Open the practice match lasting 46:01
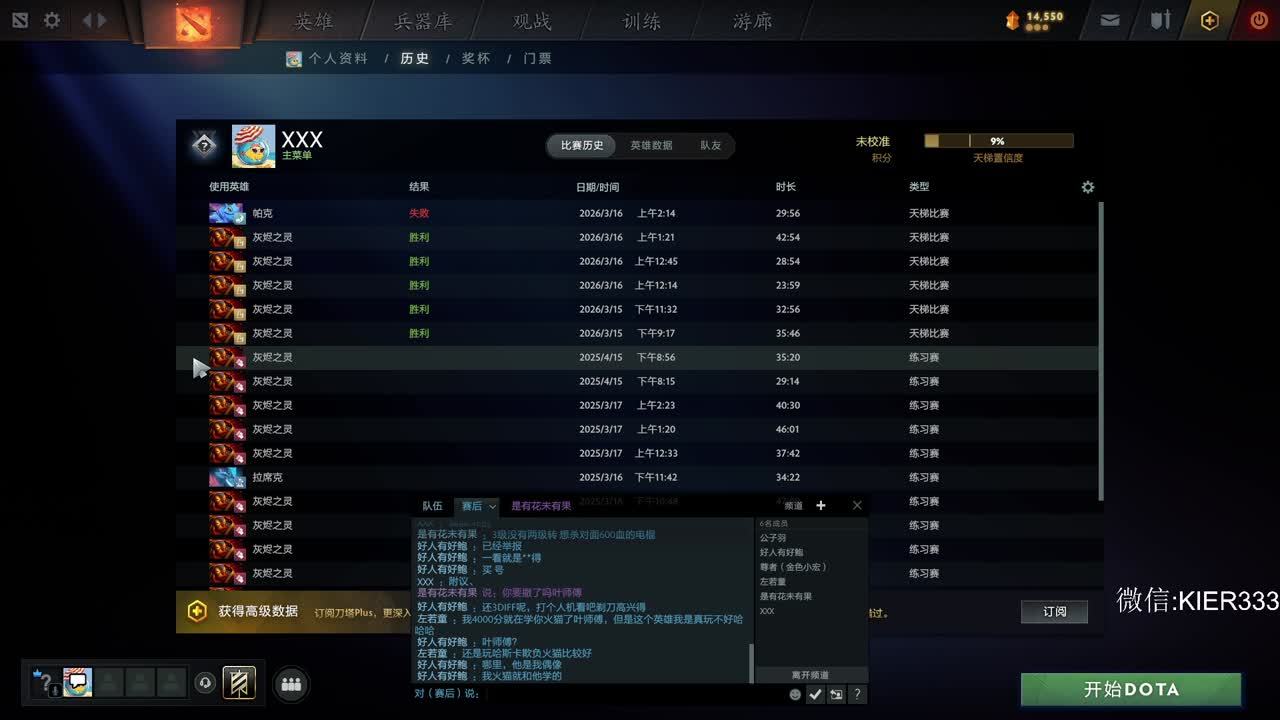Screen dimensions: 1280x720 tap(638, 429)
